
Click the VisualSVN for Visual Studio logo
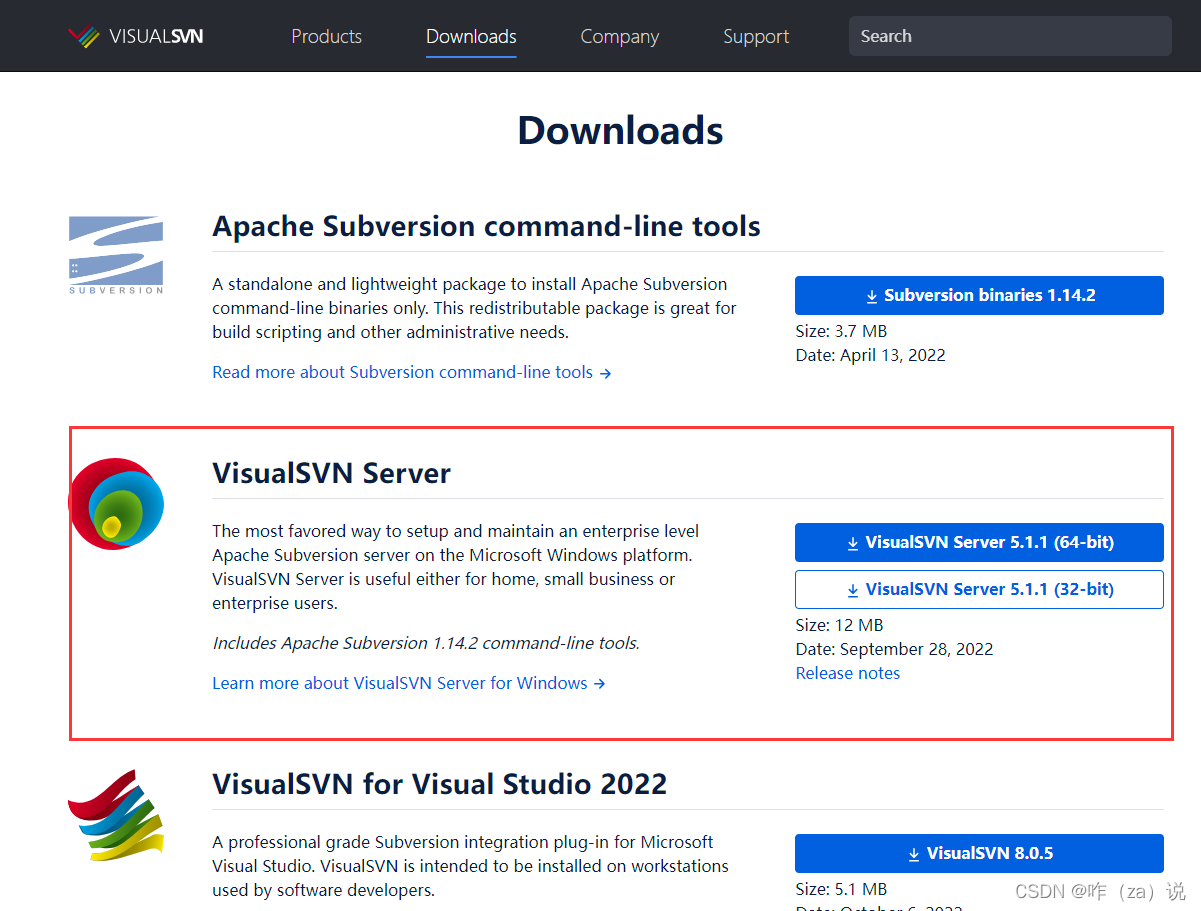click(x=116, y=815)
